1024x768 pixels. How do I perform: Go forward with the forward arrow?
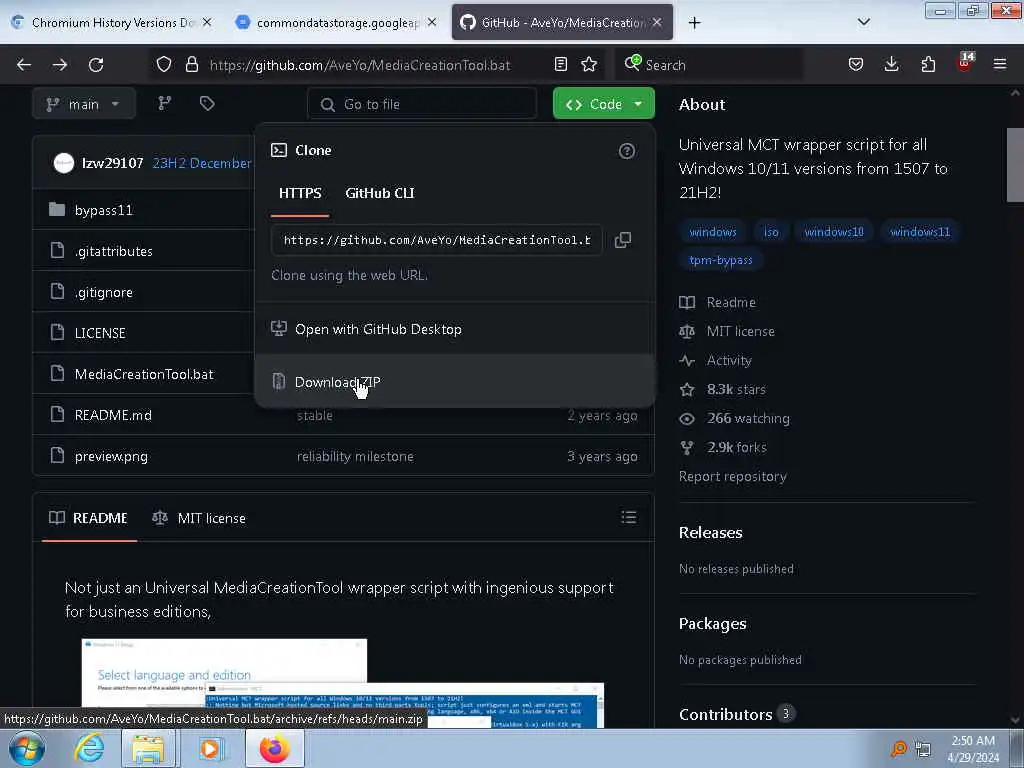pyautogui.click(x=60, y=65)
